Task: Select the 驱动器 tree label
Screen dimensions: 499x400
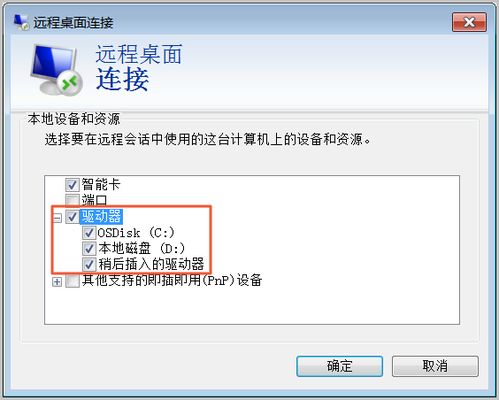Action: [x=101, y=217]
